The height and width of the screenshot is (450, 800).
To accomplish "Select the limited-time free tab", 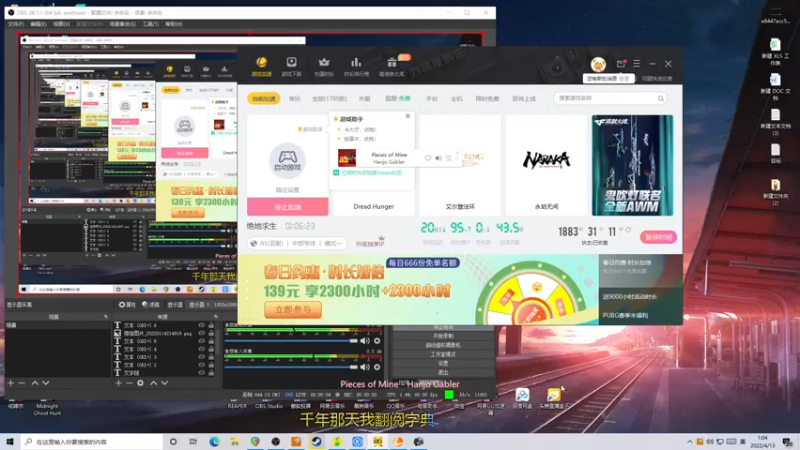I will coord(487,98).
